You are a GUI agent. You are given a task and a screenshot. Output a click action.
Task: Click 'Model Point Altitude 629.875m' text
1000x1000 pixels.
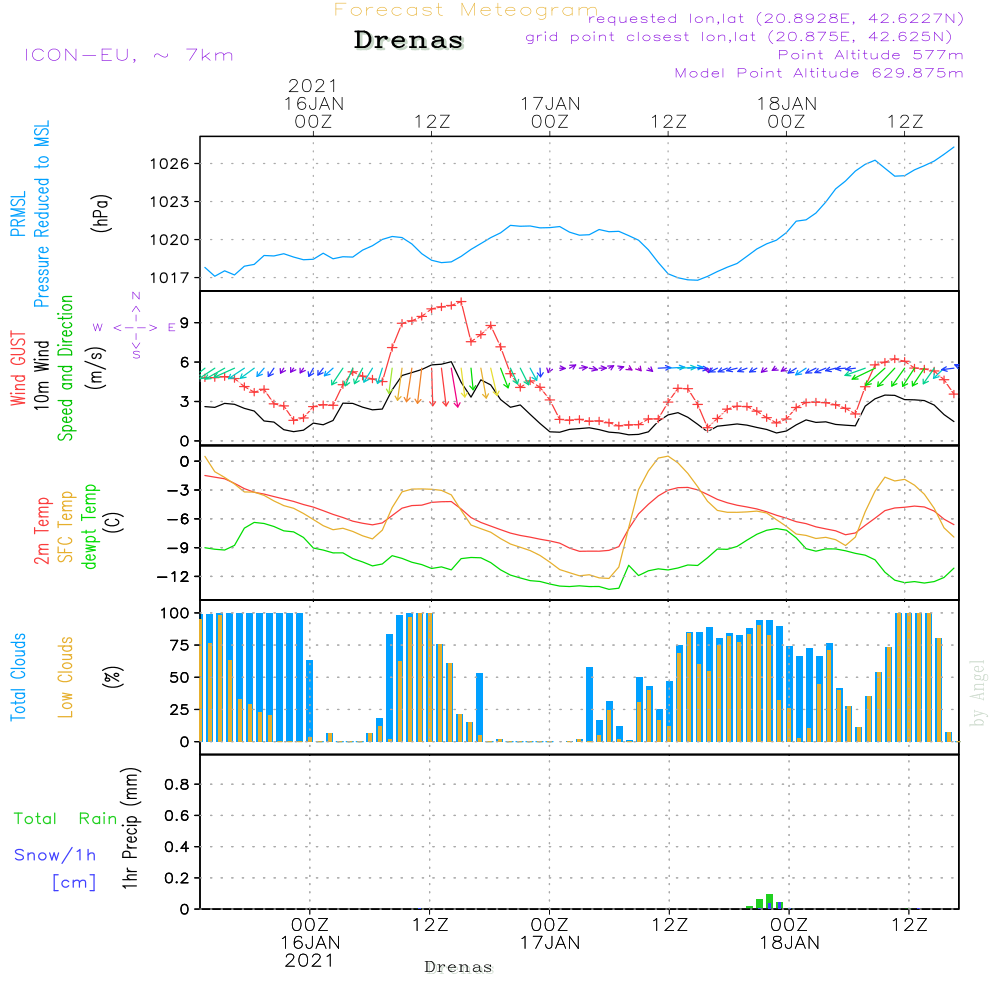tap(819, 73)
